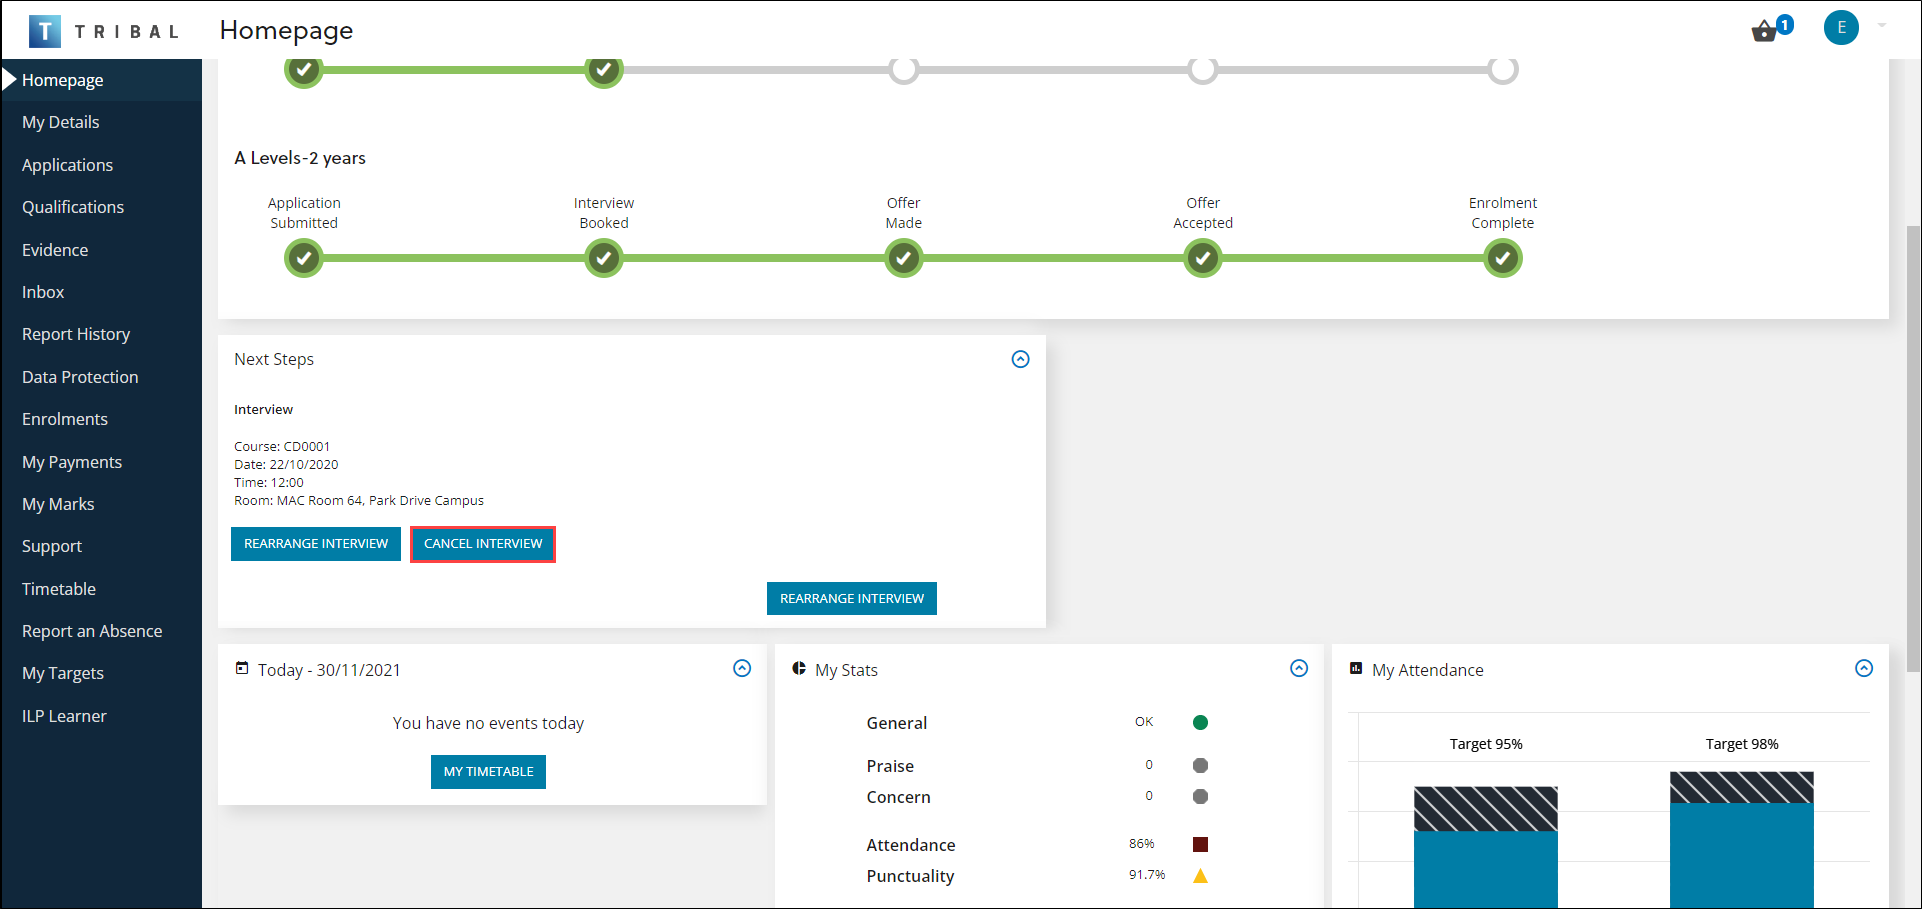Open Applications in the sidebar
This screenshot has height=909, width=1922.
click(67, 165)
